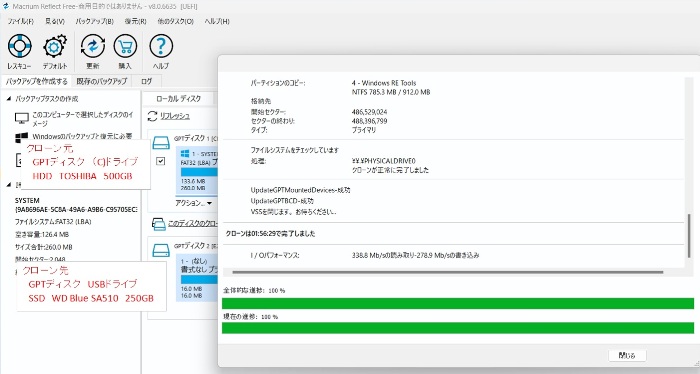The image size is (700, 374).
Task: Click the overall progress (全体的な進捗) bar
Action: click(x=458, y=304)
